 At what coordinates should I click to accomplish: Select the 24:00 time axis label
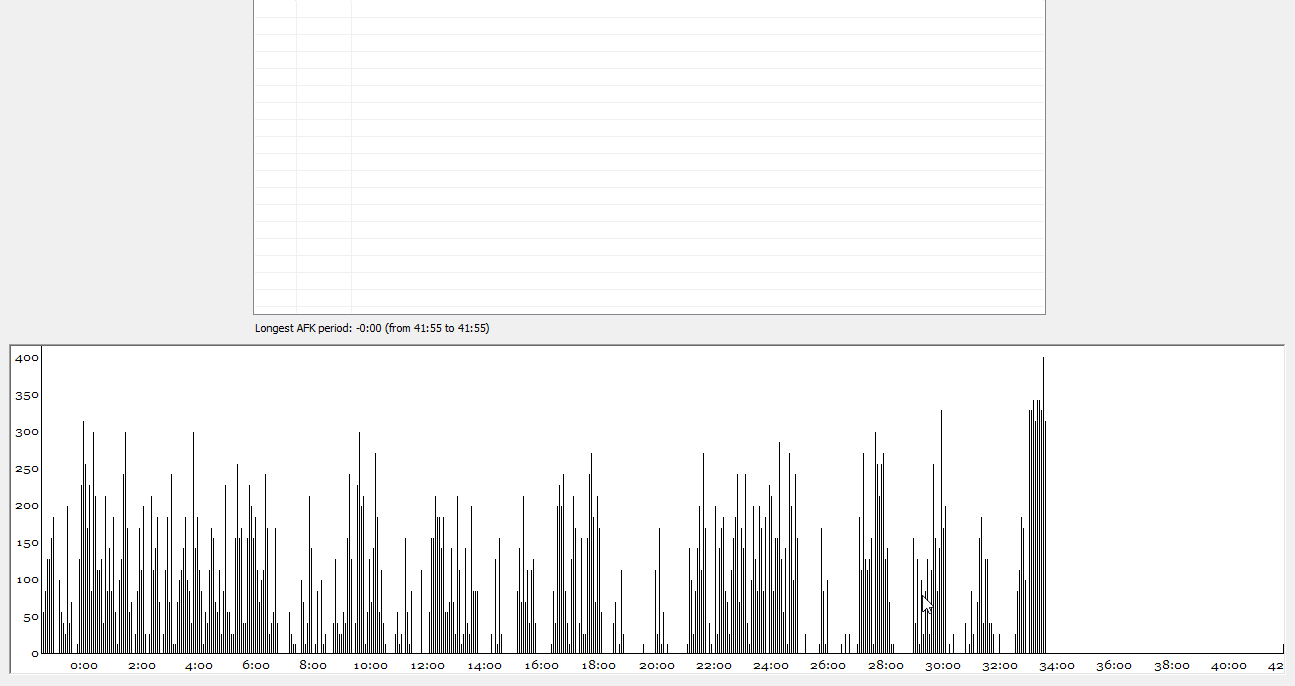click(x=771, y=666)
